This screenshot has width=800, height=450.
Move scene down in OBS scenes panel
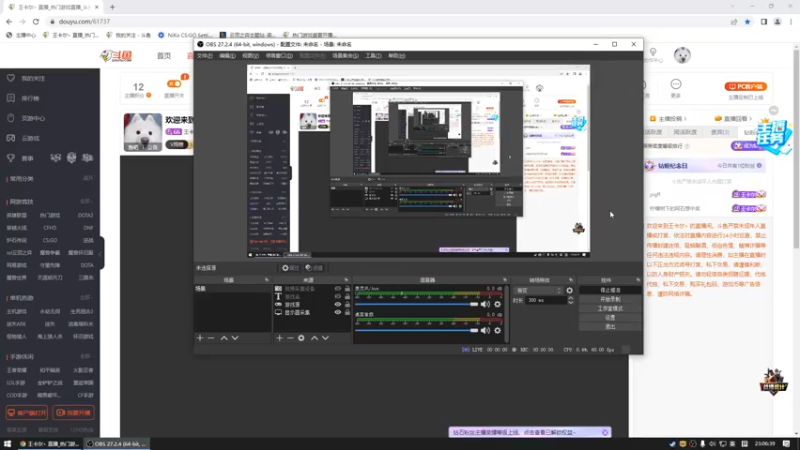point(235,338)
